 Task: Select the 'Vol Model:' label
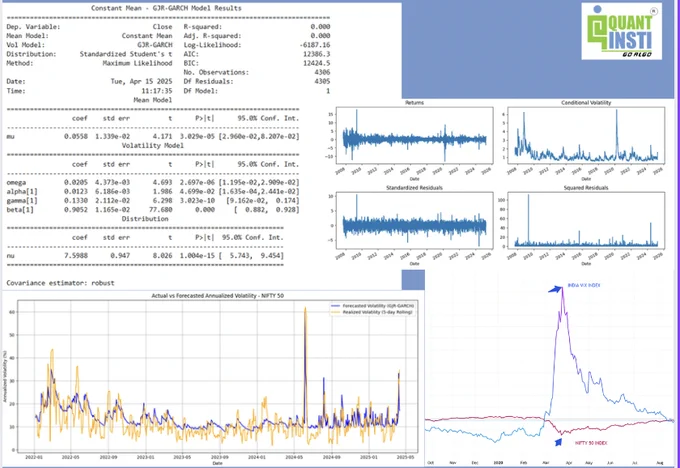(26, 45)
